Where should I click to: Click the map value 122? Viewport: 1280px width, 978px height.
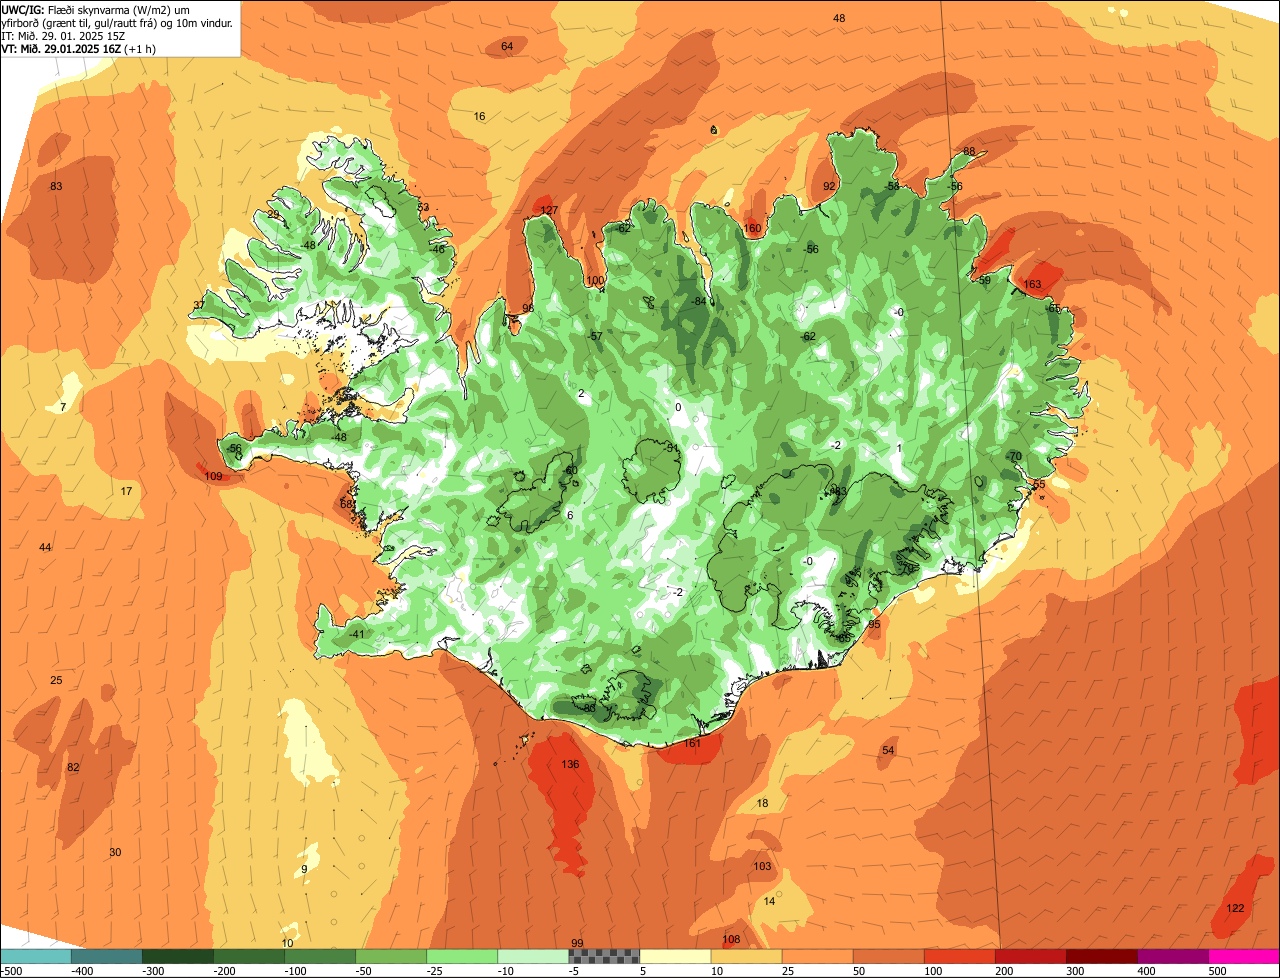click(1235, 908)
